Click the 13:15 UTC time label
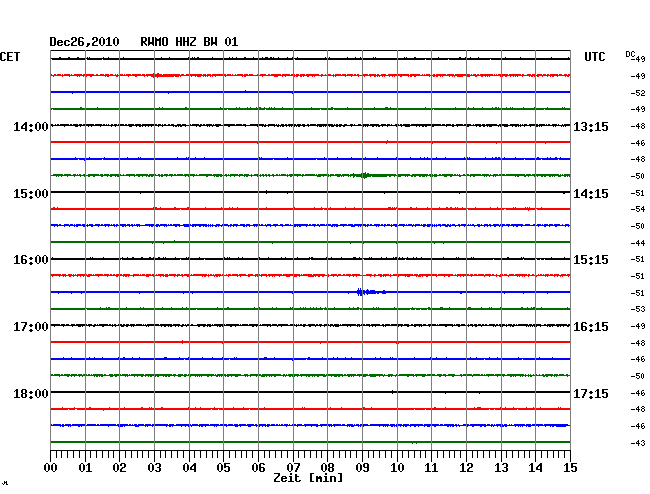Image resolution: width=650 pixels, height=494 pixels. [x=591, y=126]
